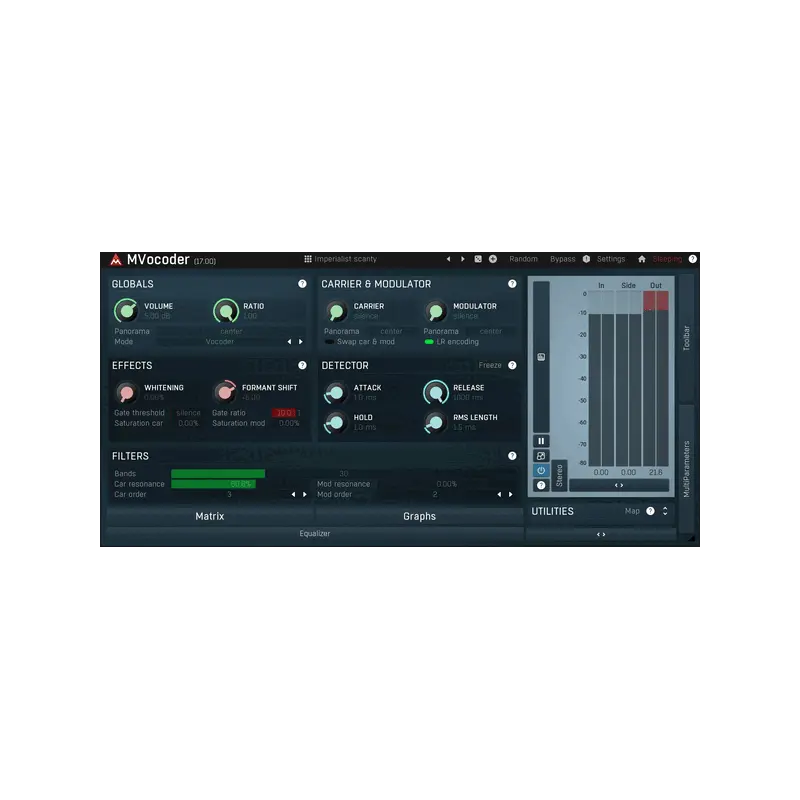The height and width of the screenshot is (800, 800).
Task: Click the RMS Length knob
Action: (x=435, y=422)
